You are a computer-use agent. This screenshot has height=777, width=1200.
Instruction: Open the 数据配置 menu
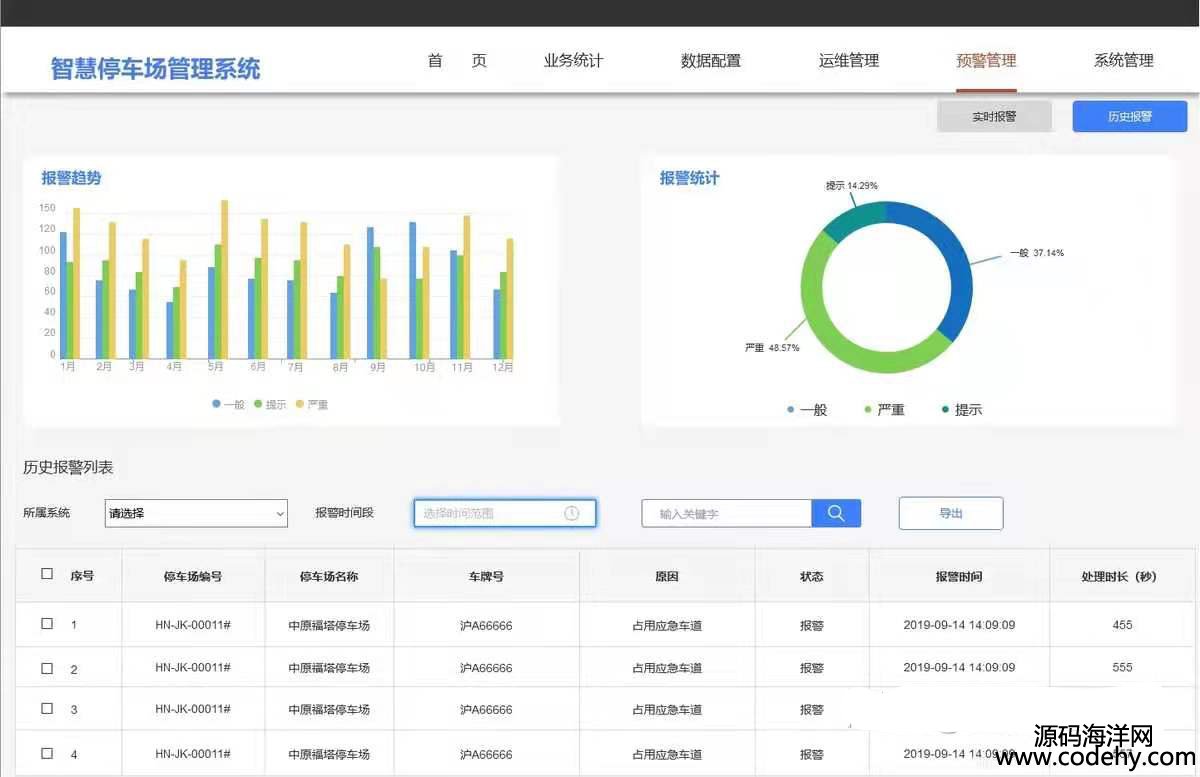click(x=711, y=61)
